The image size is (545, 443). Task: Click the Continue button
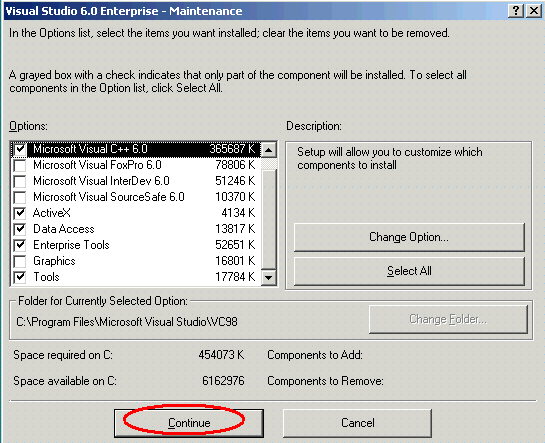pos(189,423)
